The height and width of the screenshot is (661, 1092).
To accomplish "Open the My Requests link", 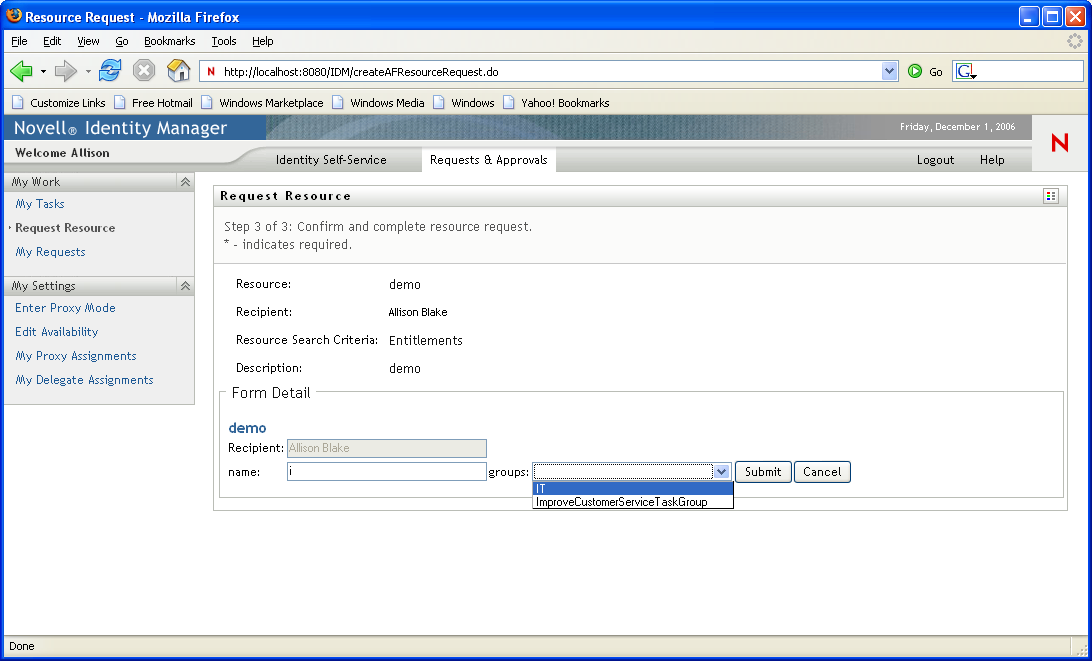I will point(50,251).
